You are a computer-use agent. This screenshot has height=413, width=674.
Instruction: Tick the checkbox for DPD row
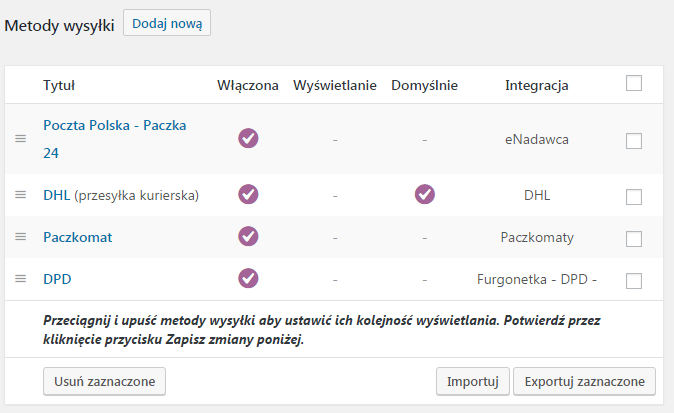click(x=634, y=281)
